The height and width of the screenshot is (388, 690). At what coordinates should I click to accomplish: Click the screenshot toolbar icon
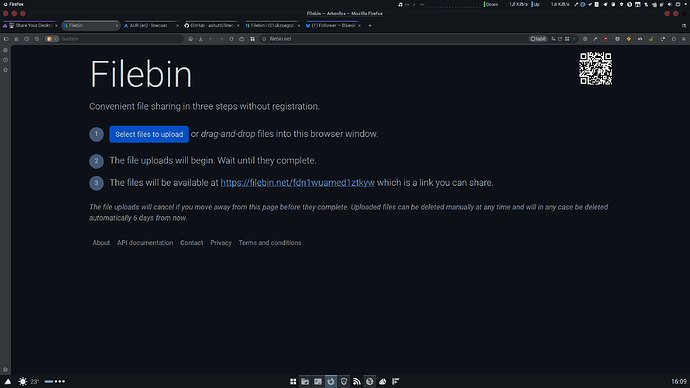pos(242,39)
